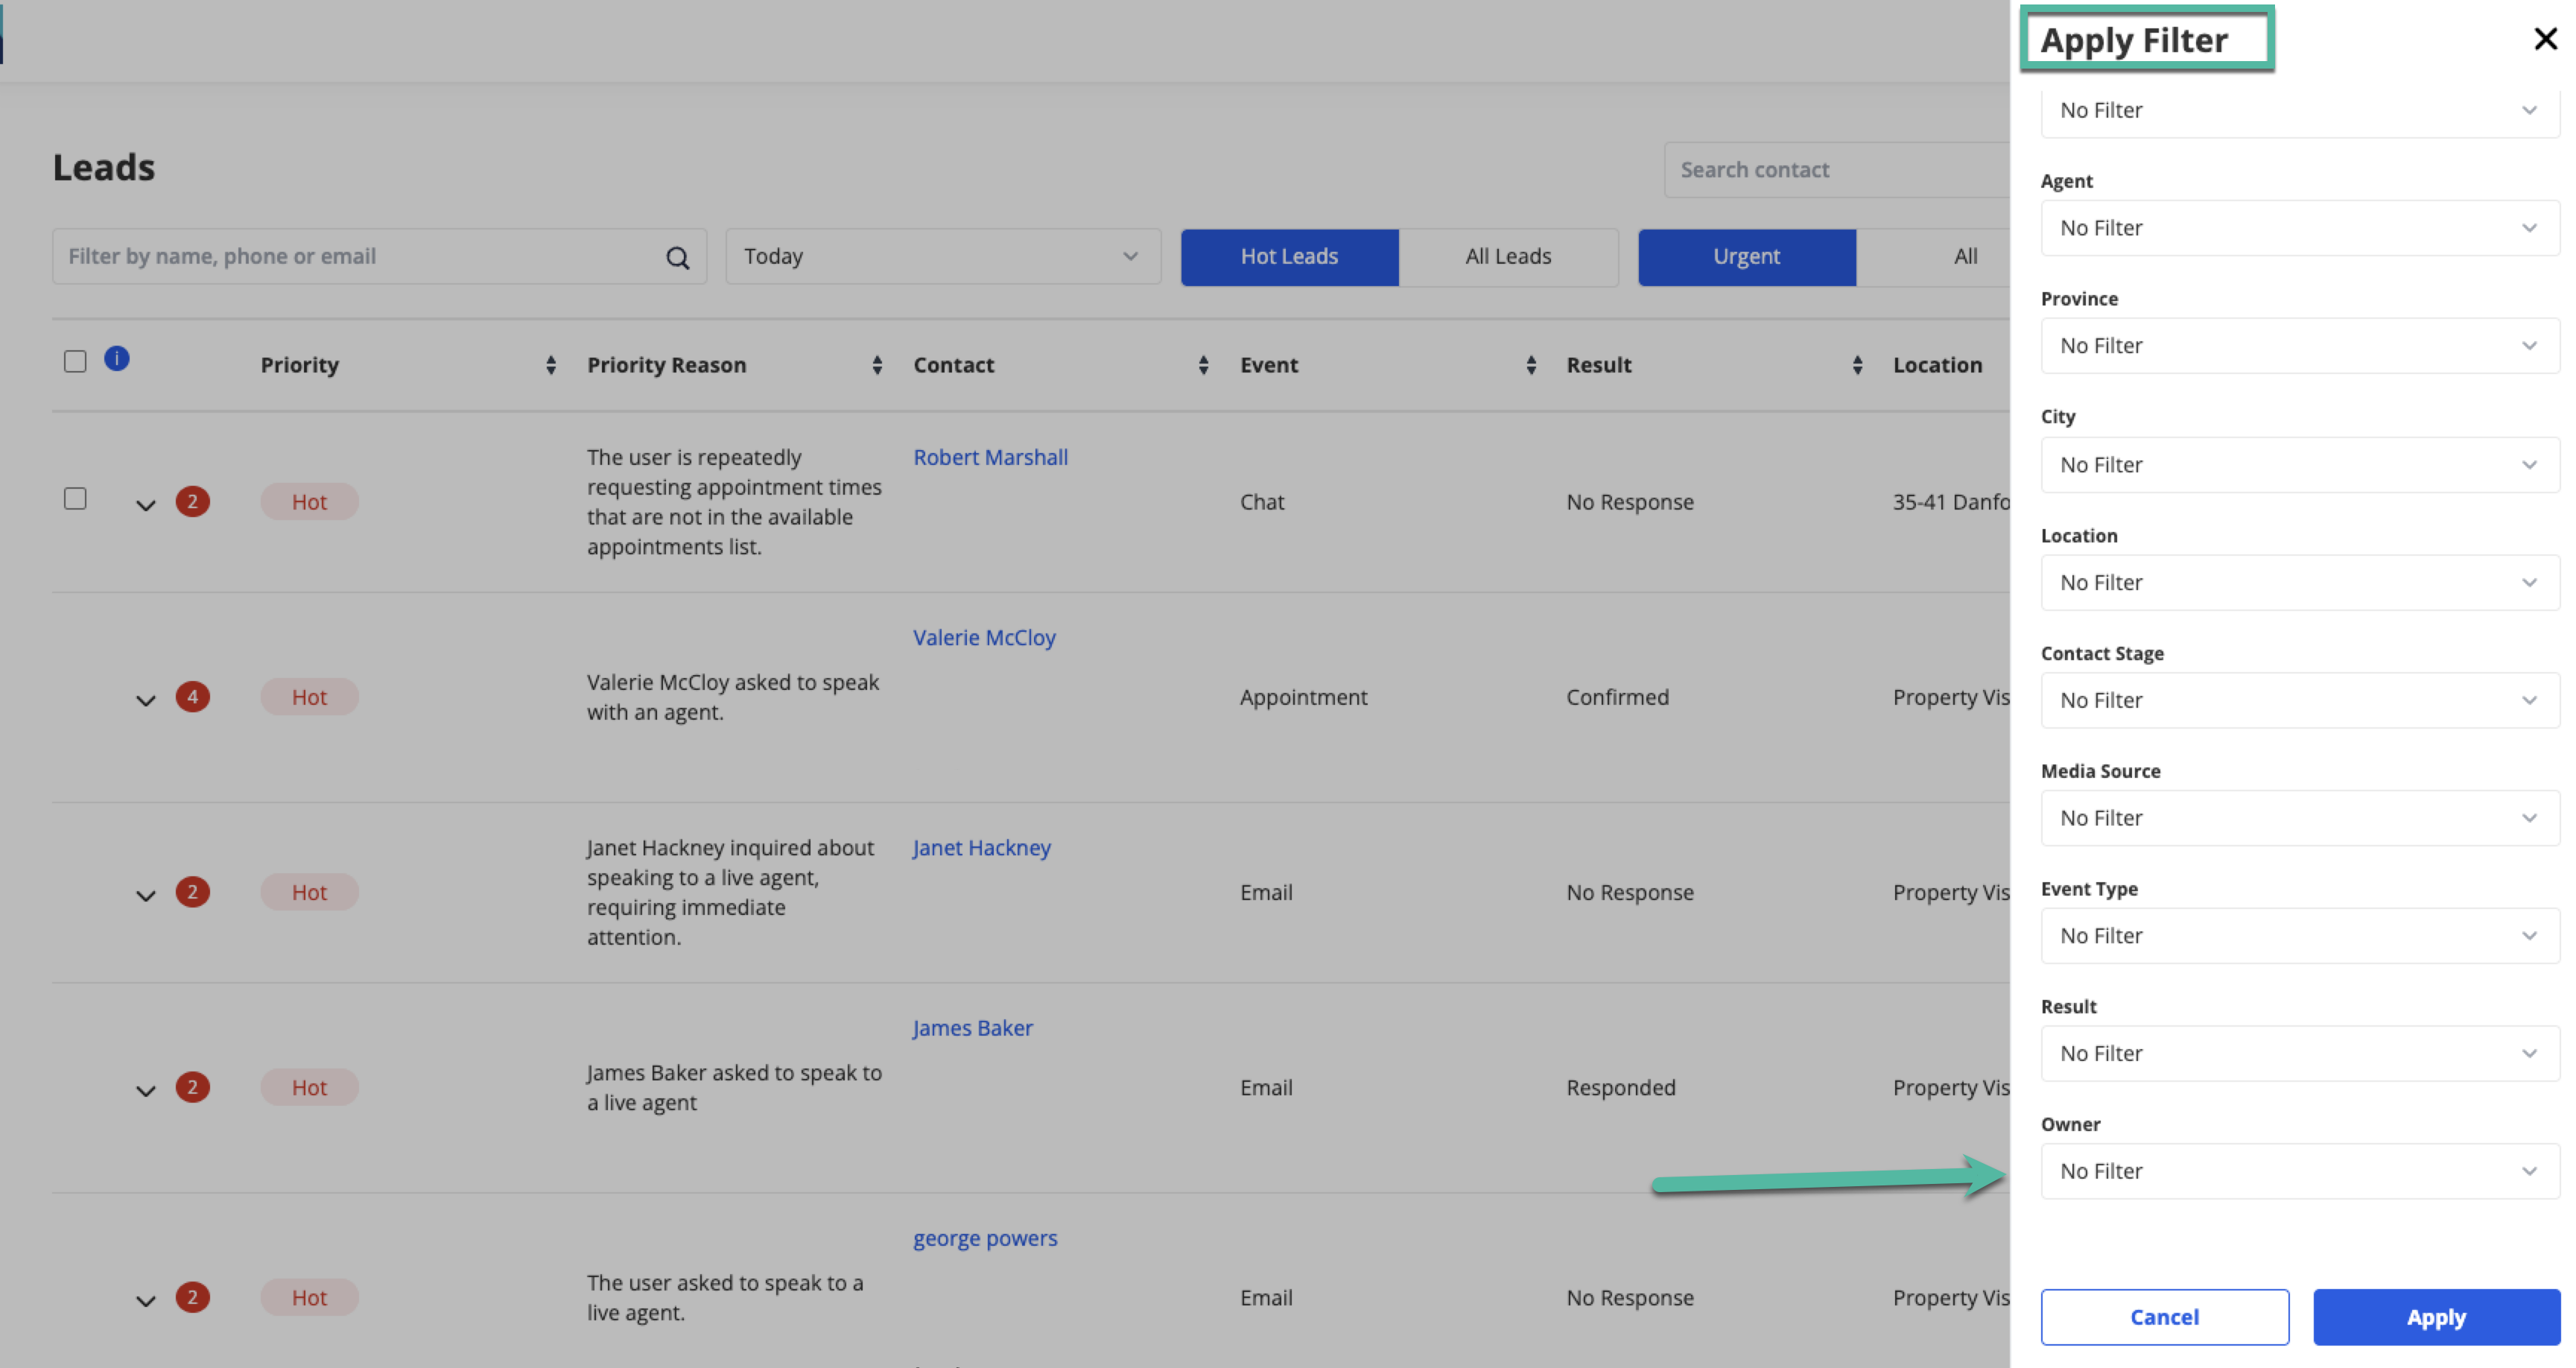Screen dimensions: 2576x1368
Task: Click the blue info icon in table header
Action: (x=117, y=358)
